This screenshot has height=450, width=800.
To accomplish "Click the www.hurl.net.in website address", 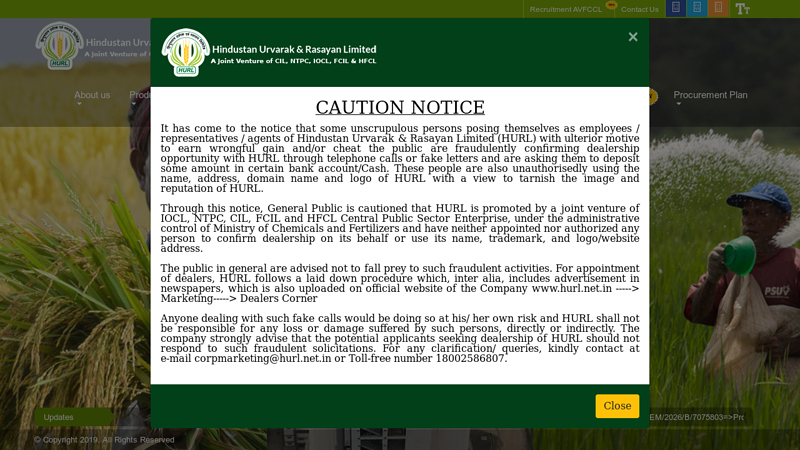I will click(x=571, y=288).
